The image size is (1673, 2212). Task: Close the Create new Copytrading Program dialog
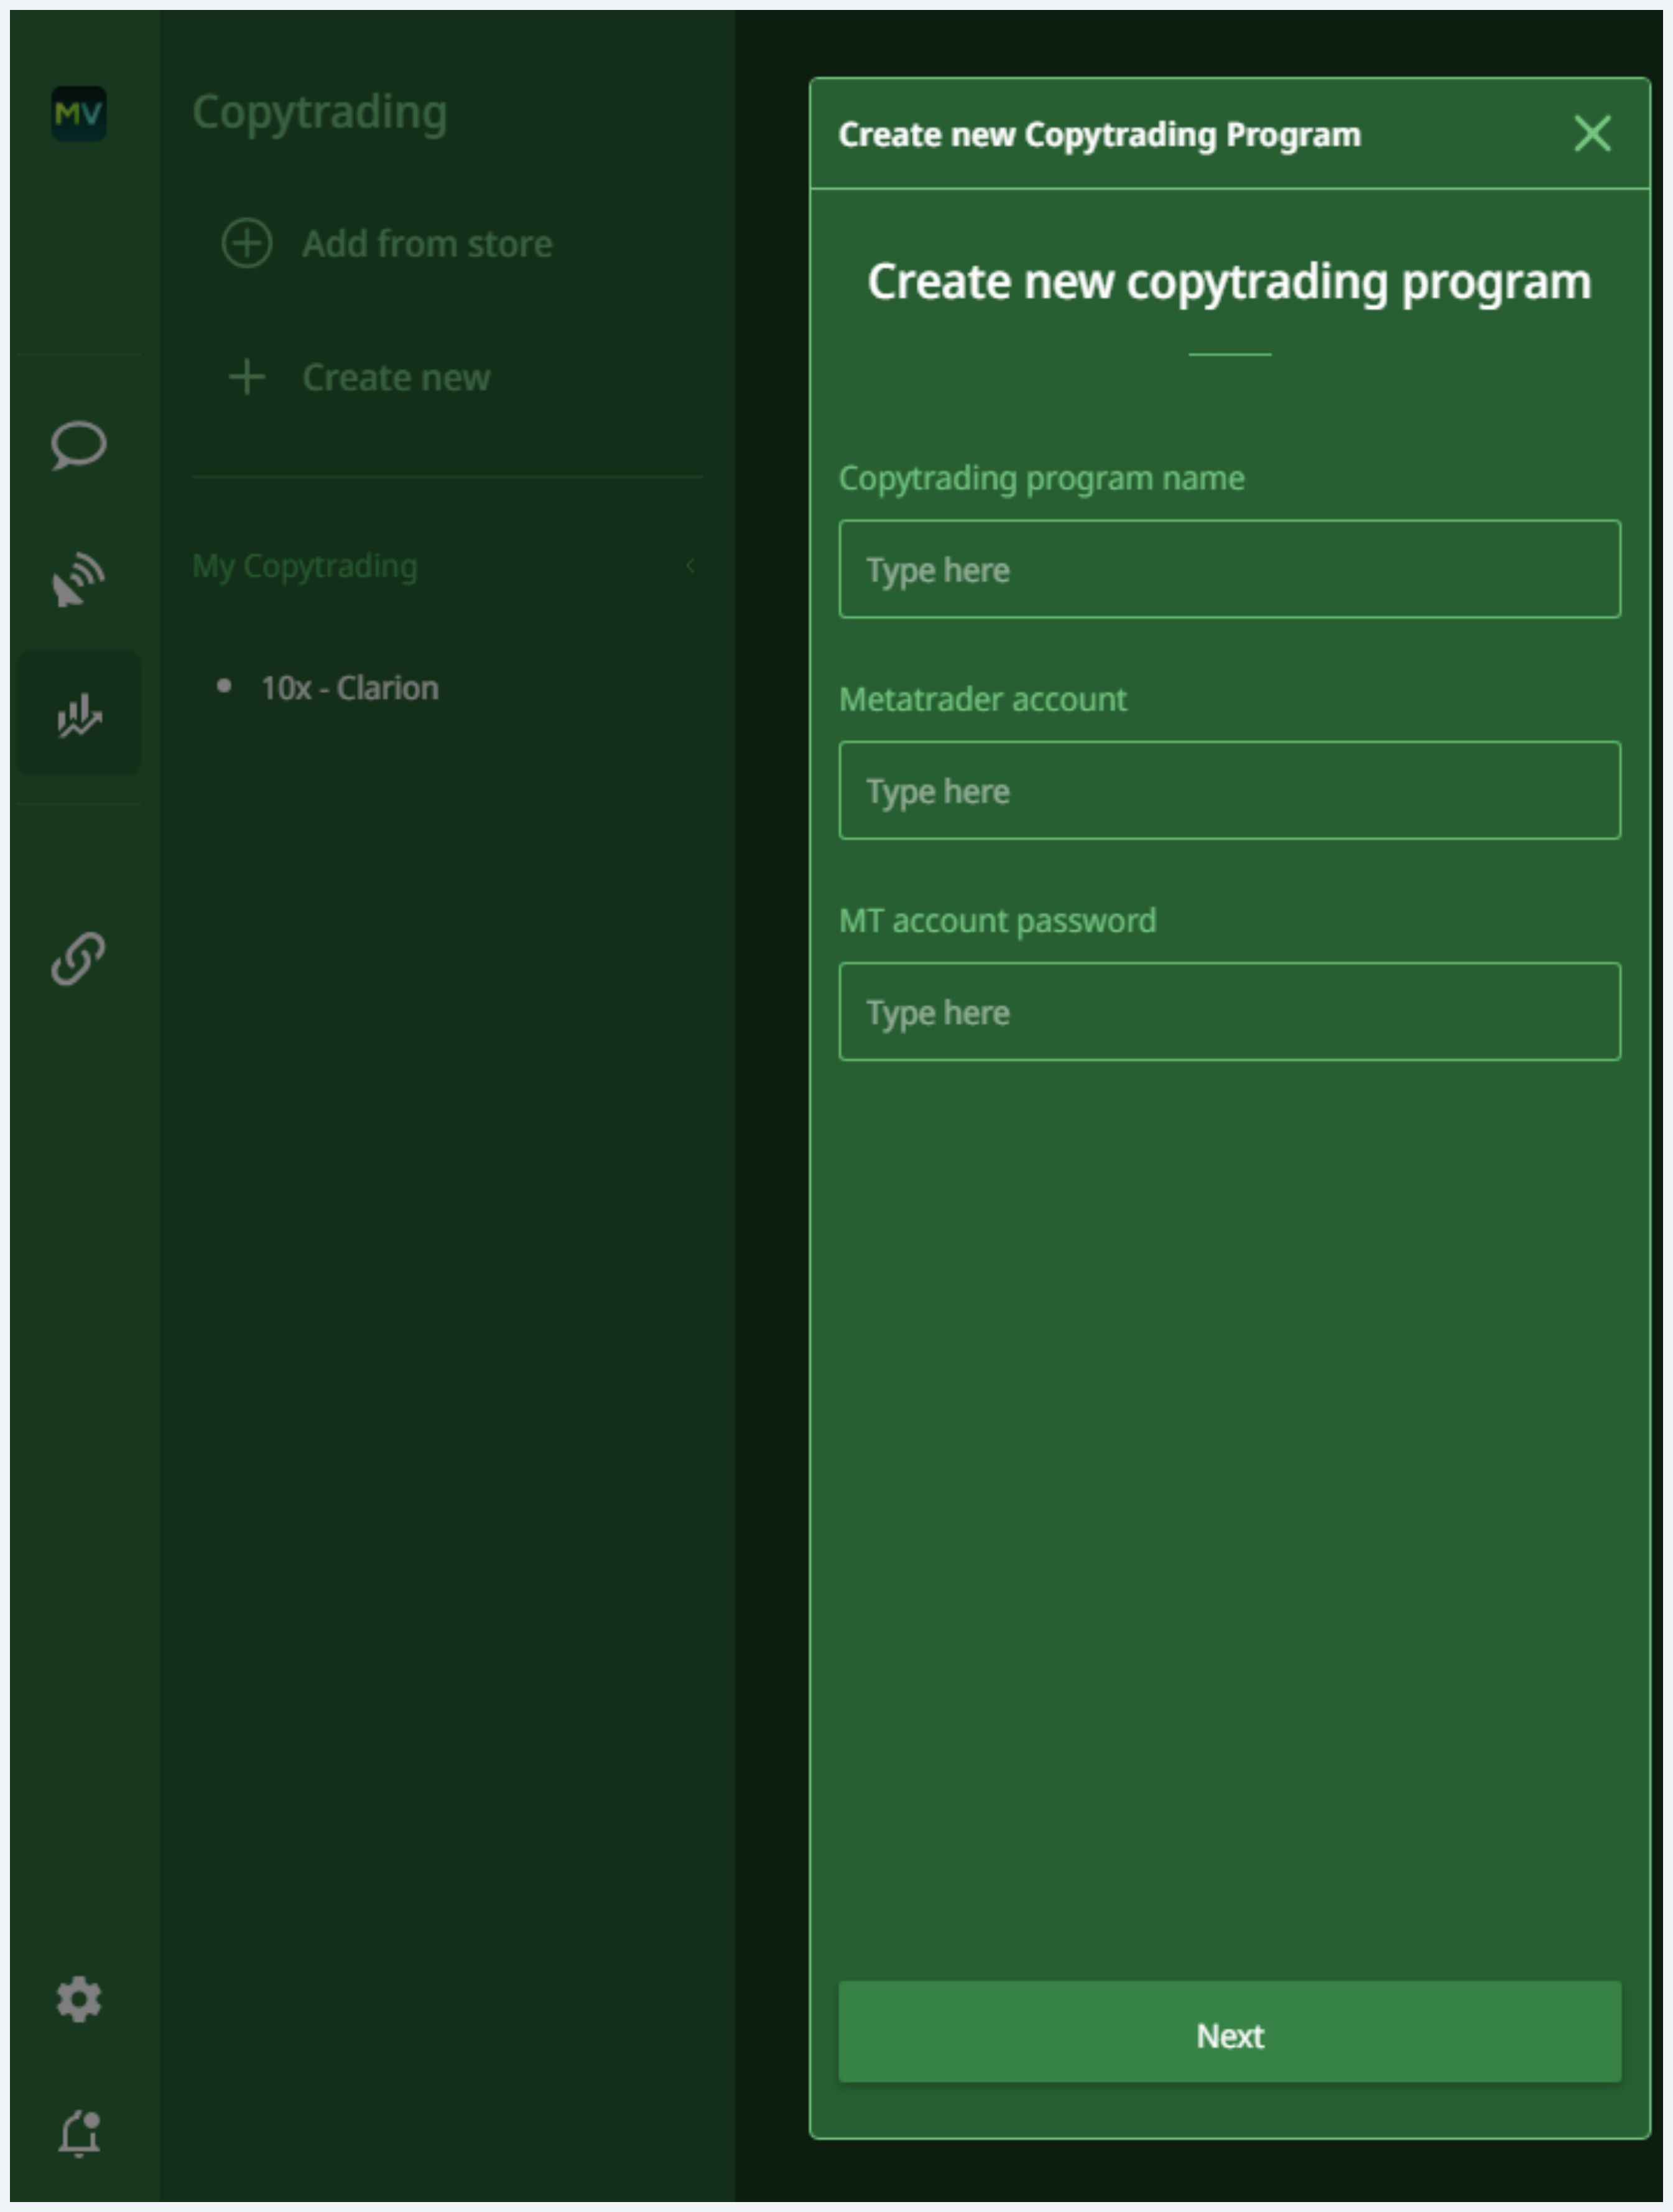coord(1592,133)
